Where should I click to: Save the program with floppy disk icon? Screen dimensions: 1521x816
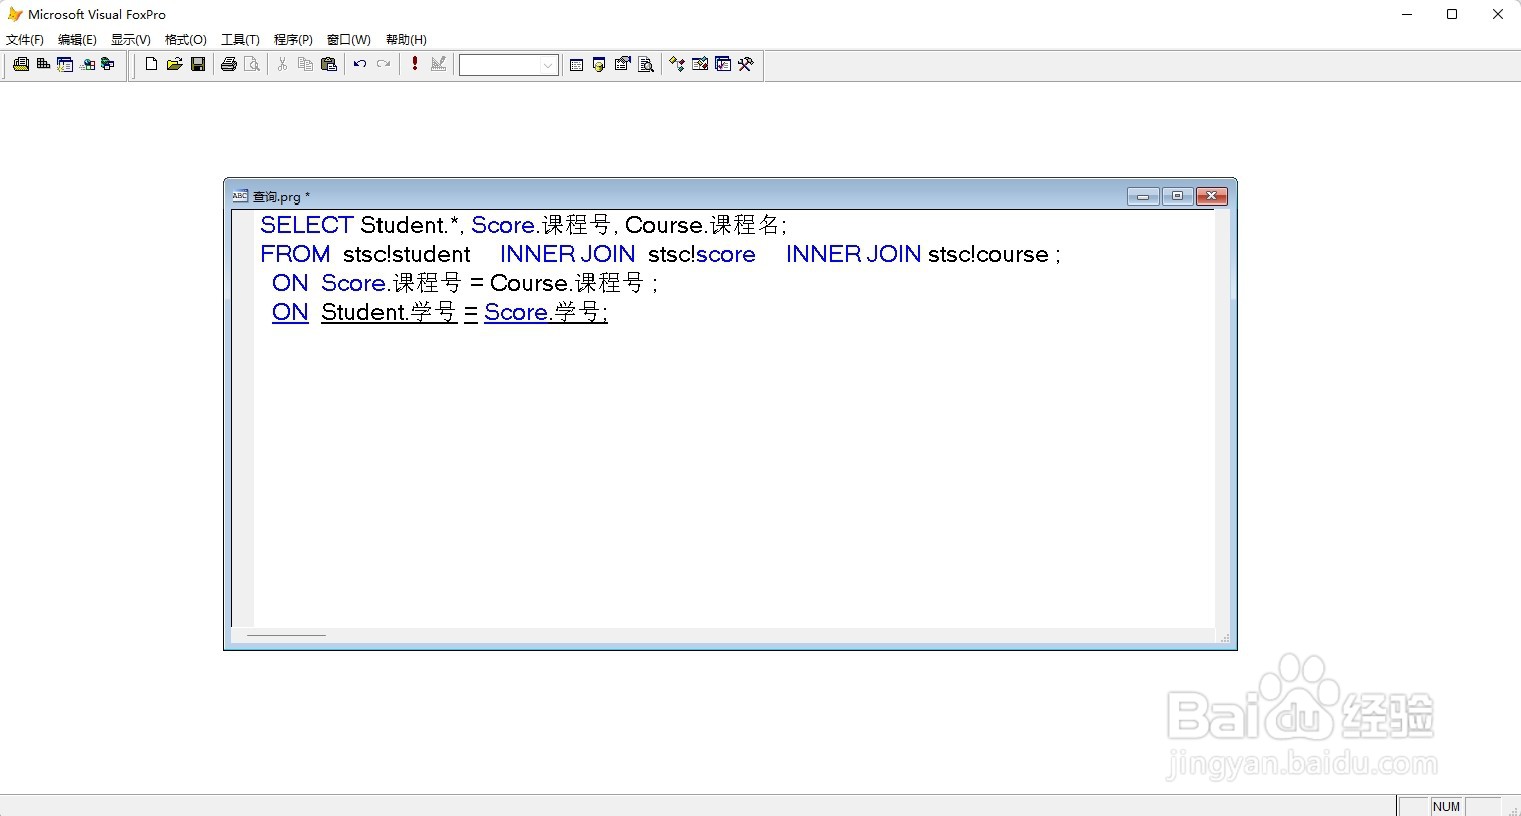pyautogui.click(x=198, y=64)
